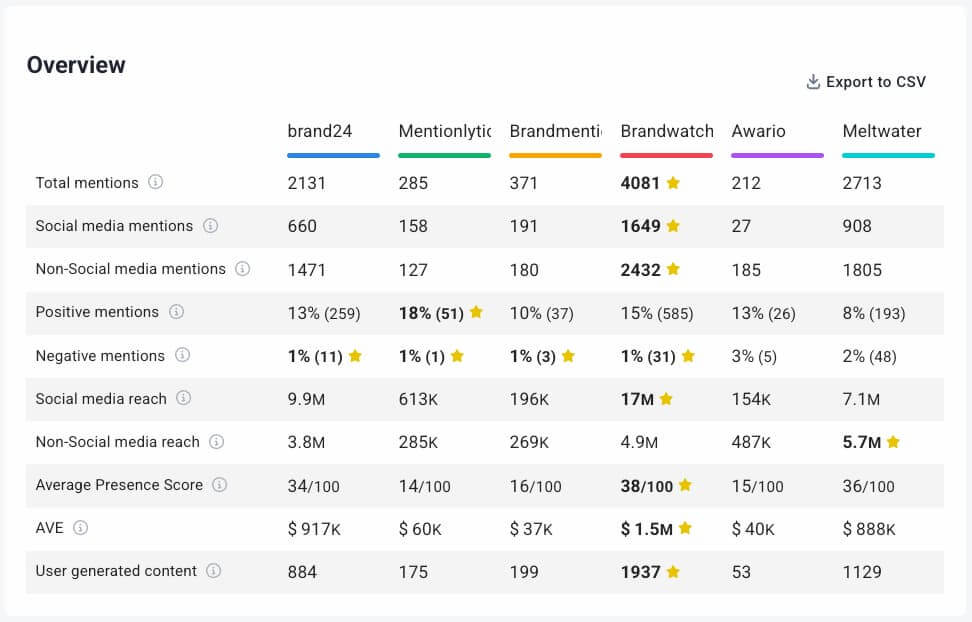The image size is (972, 622).
Task: Click the Meltwater column header
Action: [x=882, y=131]
